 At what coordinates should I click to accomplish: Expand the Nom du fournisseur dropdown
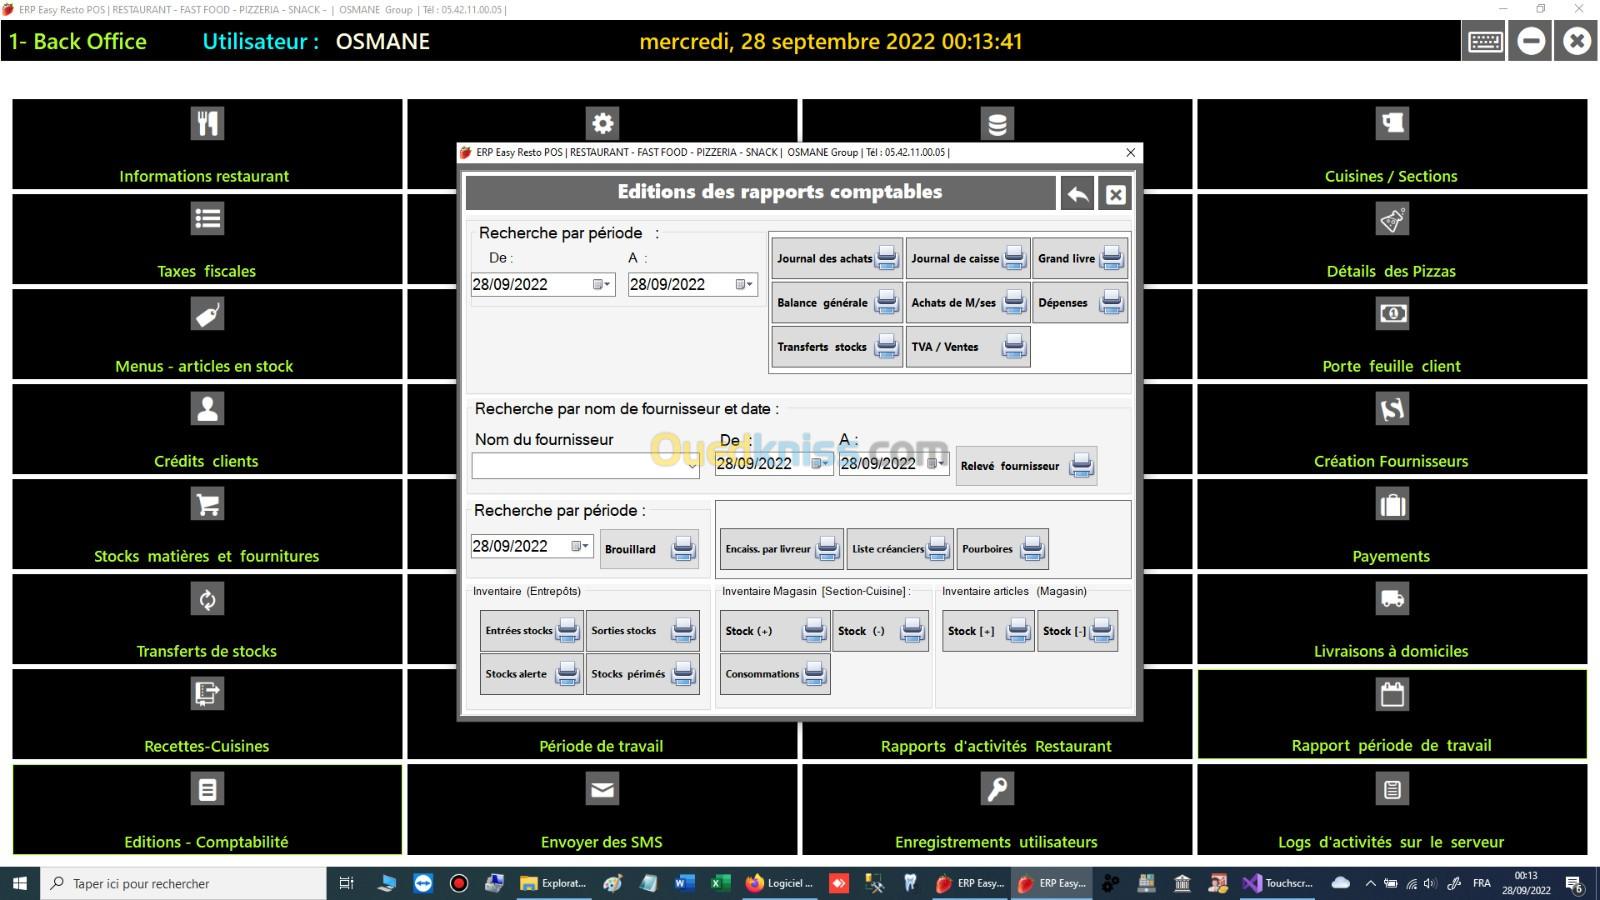(x=691, y=466)
